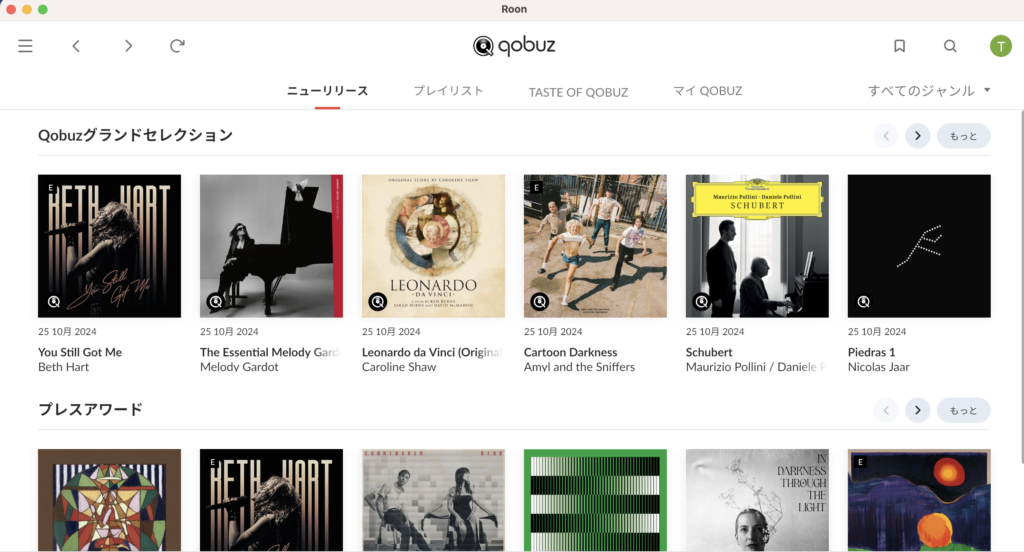This screenshot has width=1024, height=552.
Task: Go back with the left arrow
Action: point(76,46)
